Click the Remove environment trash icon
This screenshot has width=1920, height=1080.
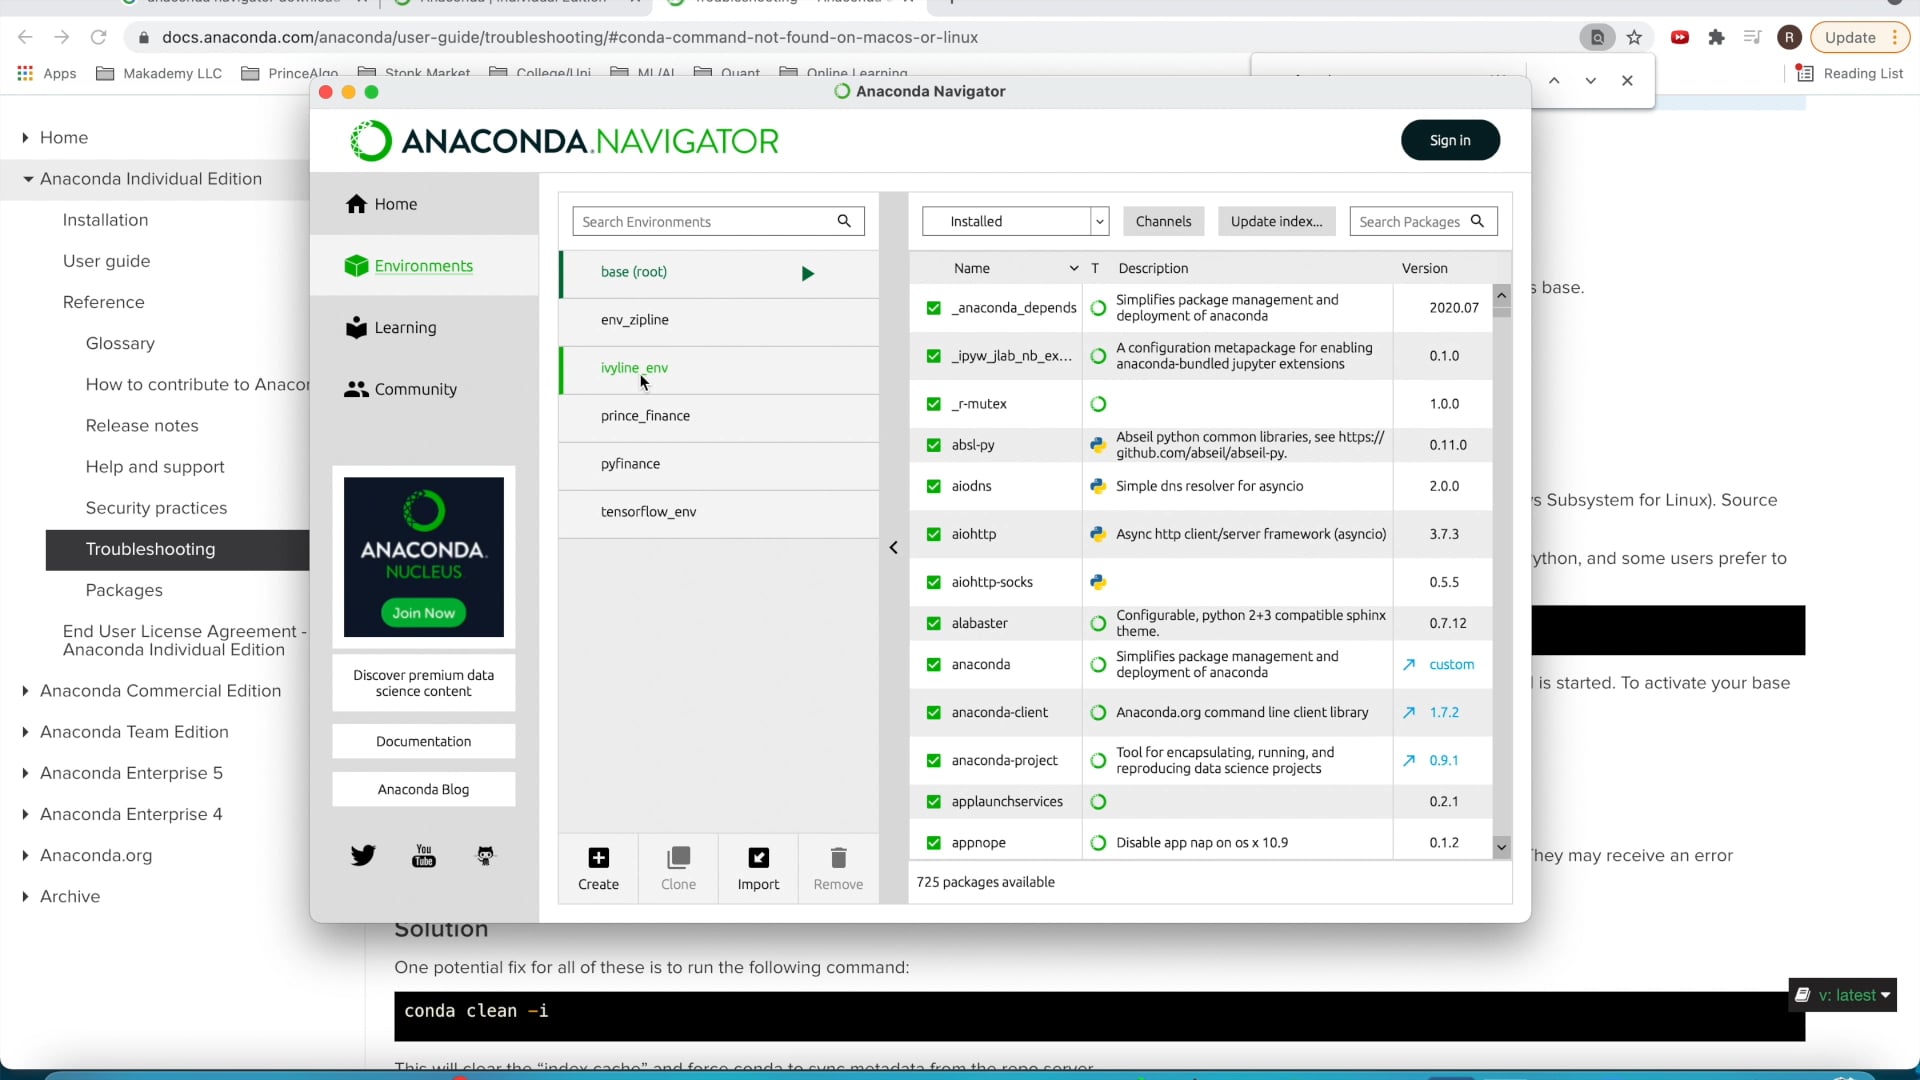[838, 858]
